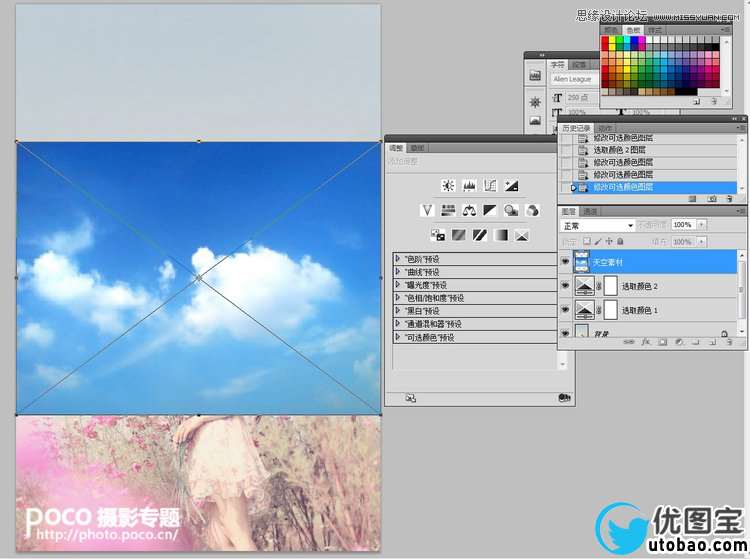Add a Selective Color adjustment

pyautogui.click(x=522, y=235)
